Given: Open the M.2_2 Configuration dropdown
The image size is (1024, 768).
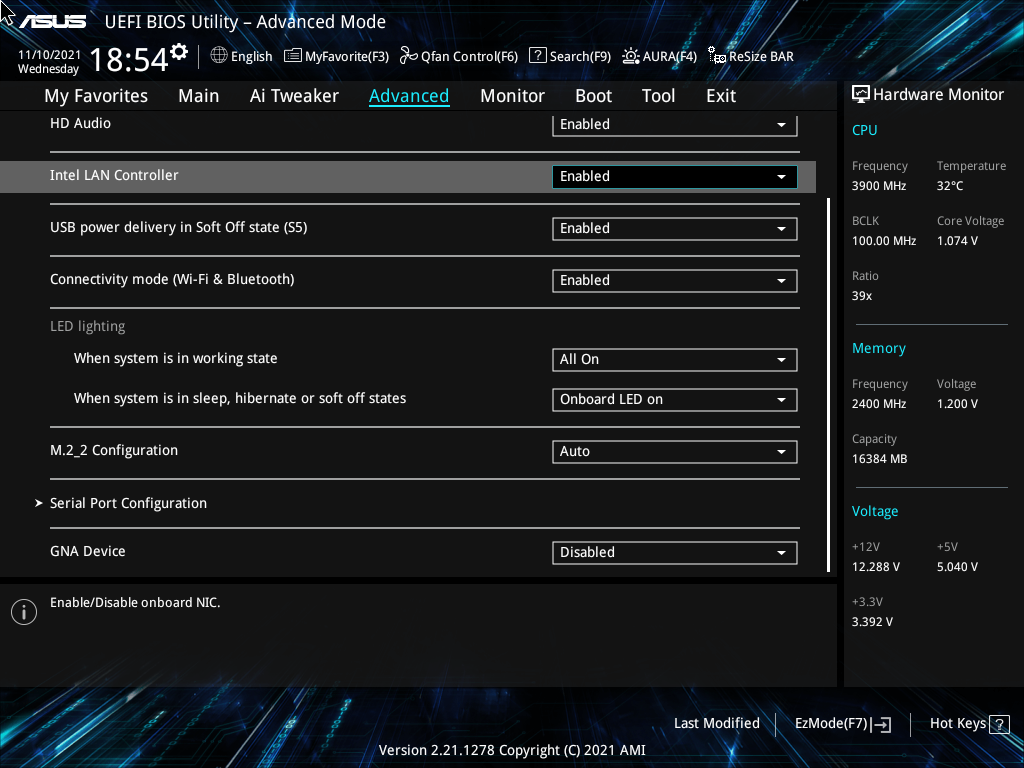Looking at the screenshot, I should pyautogui.click(x=675, y=452).
